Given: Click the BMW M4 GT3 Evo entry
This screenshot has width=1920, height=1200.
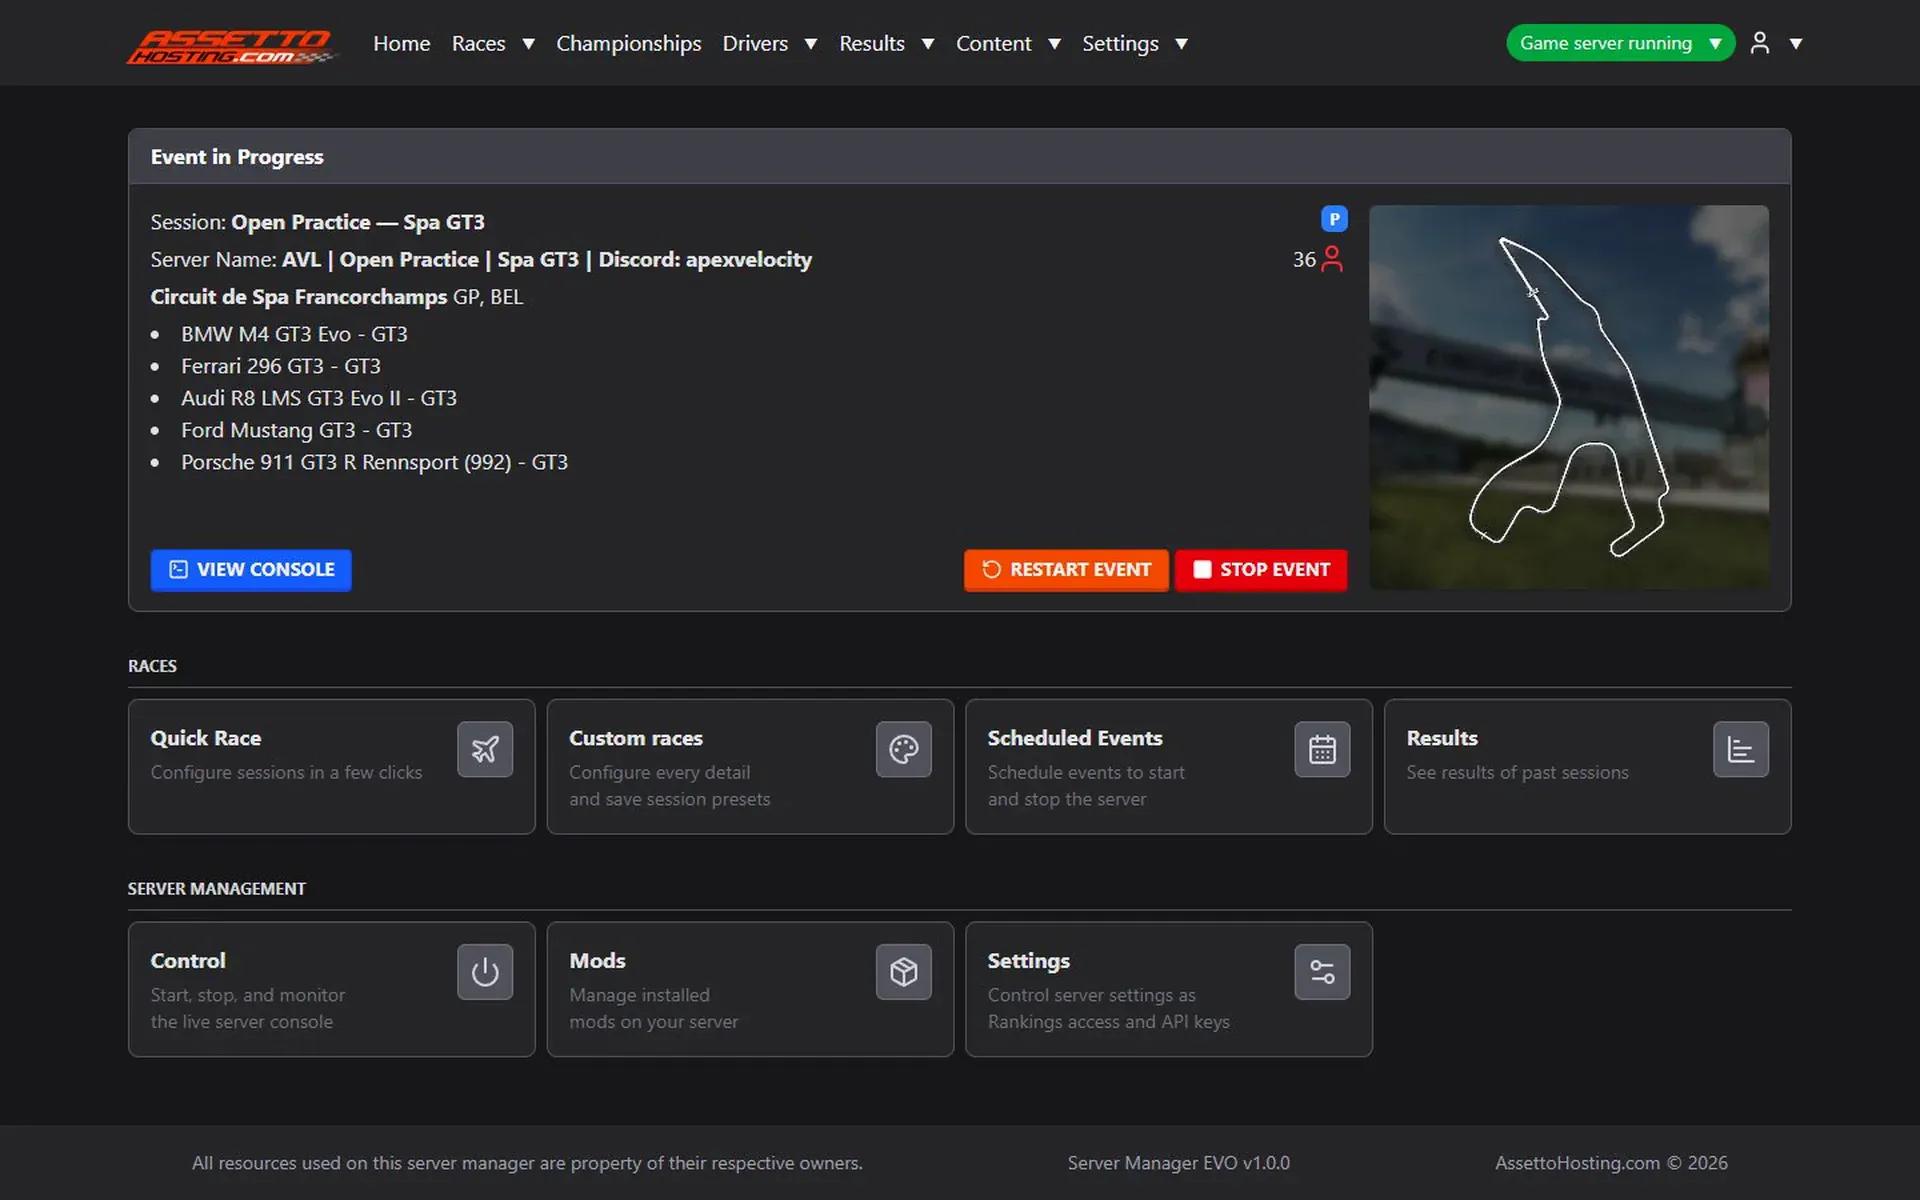Looking at the screenshot, I should click(x=294, y=334).
